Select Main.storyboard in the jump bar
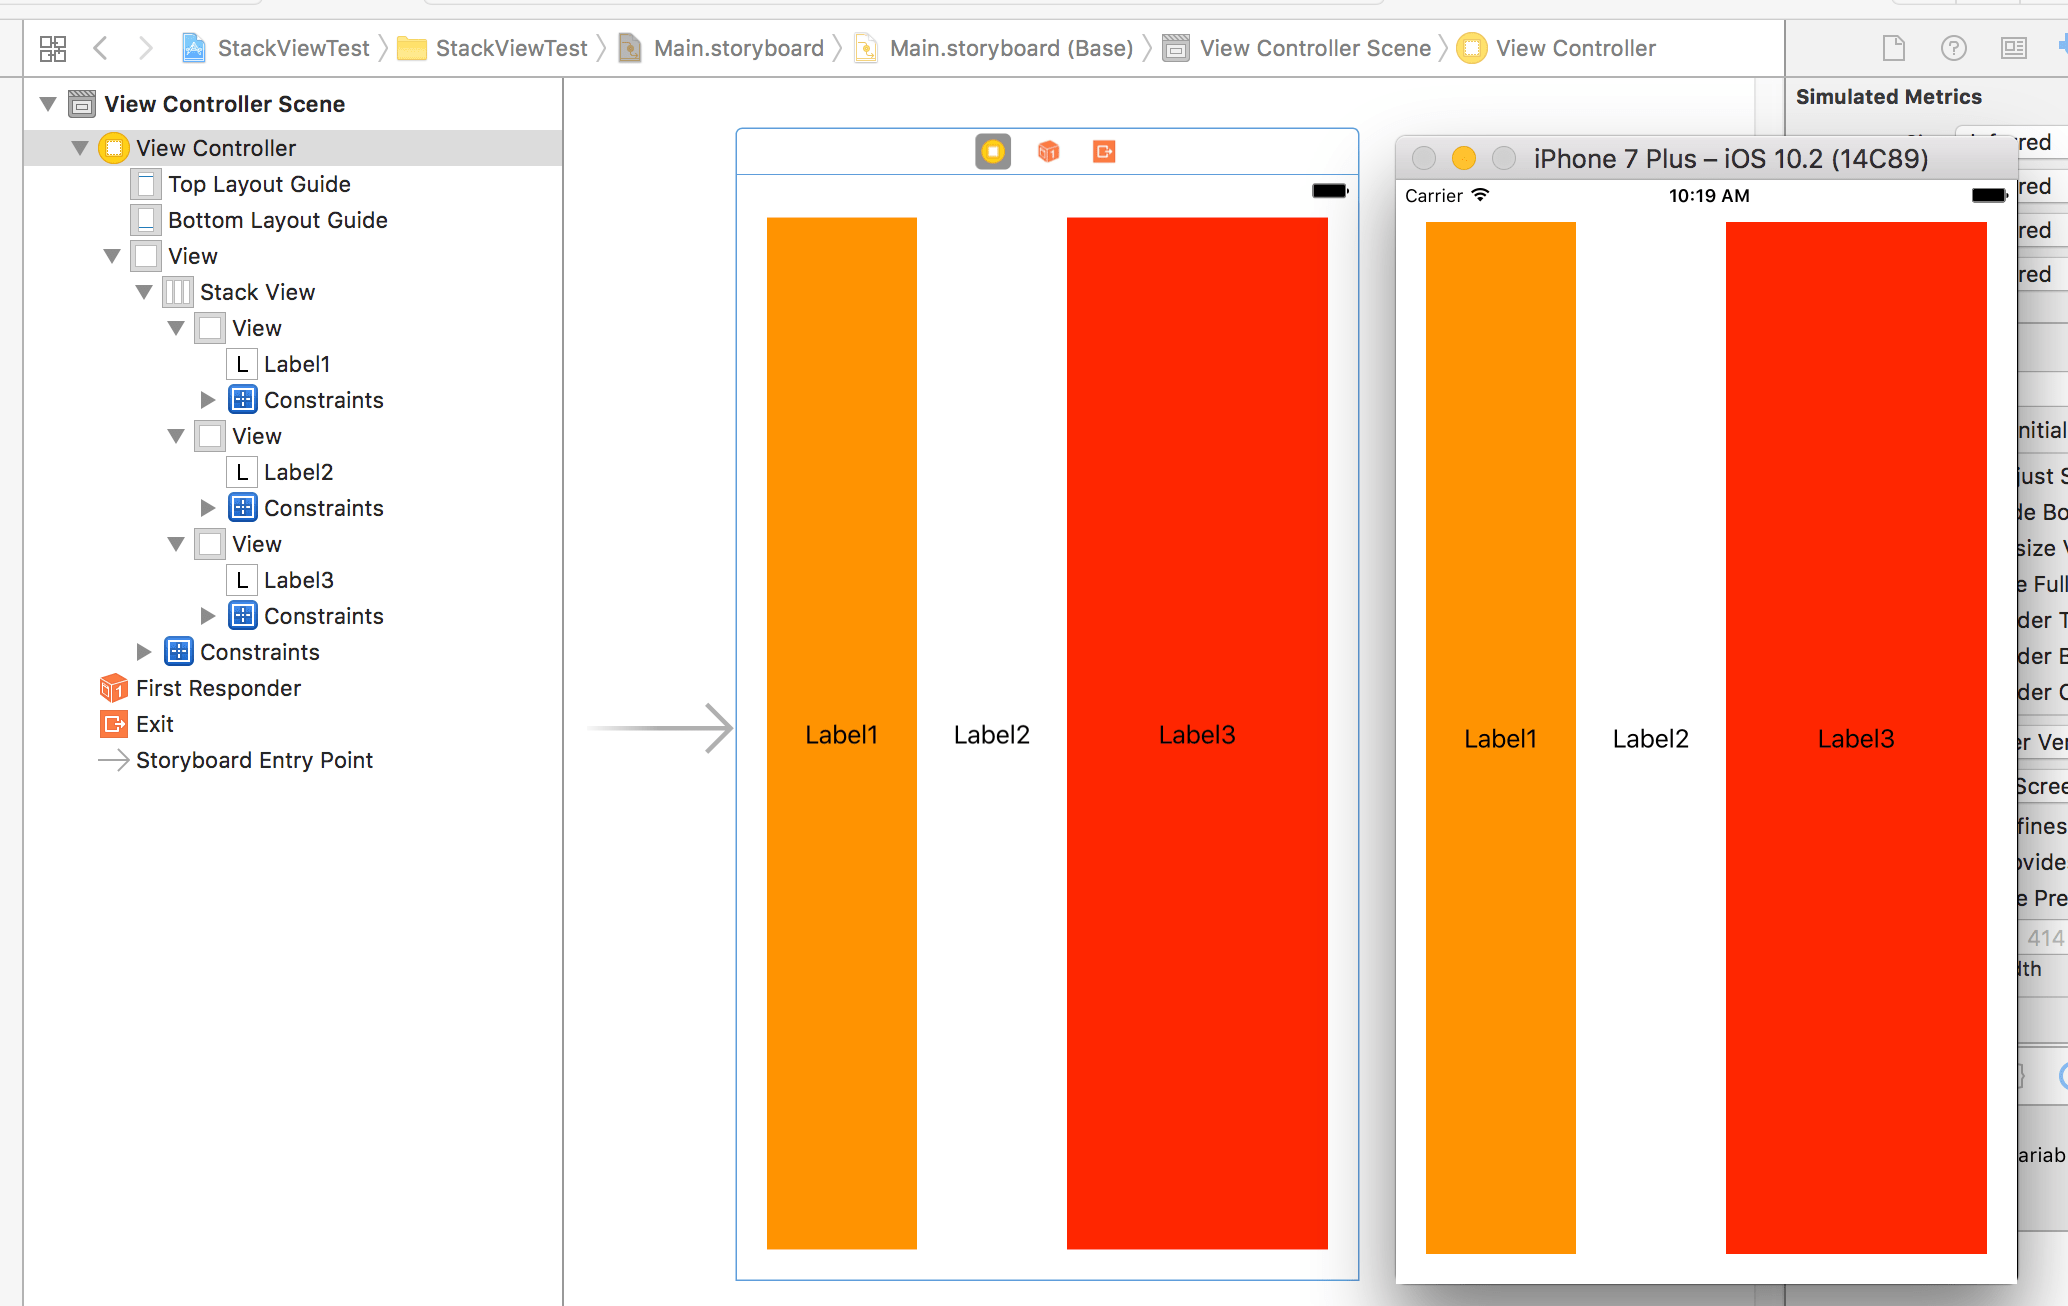 pyautogui.click(x=737, y=47)
